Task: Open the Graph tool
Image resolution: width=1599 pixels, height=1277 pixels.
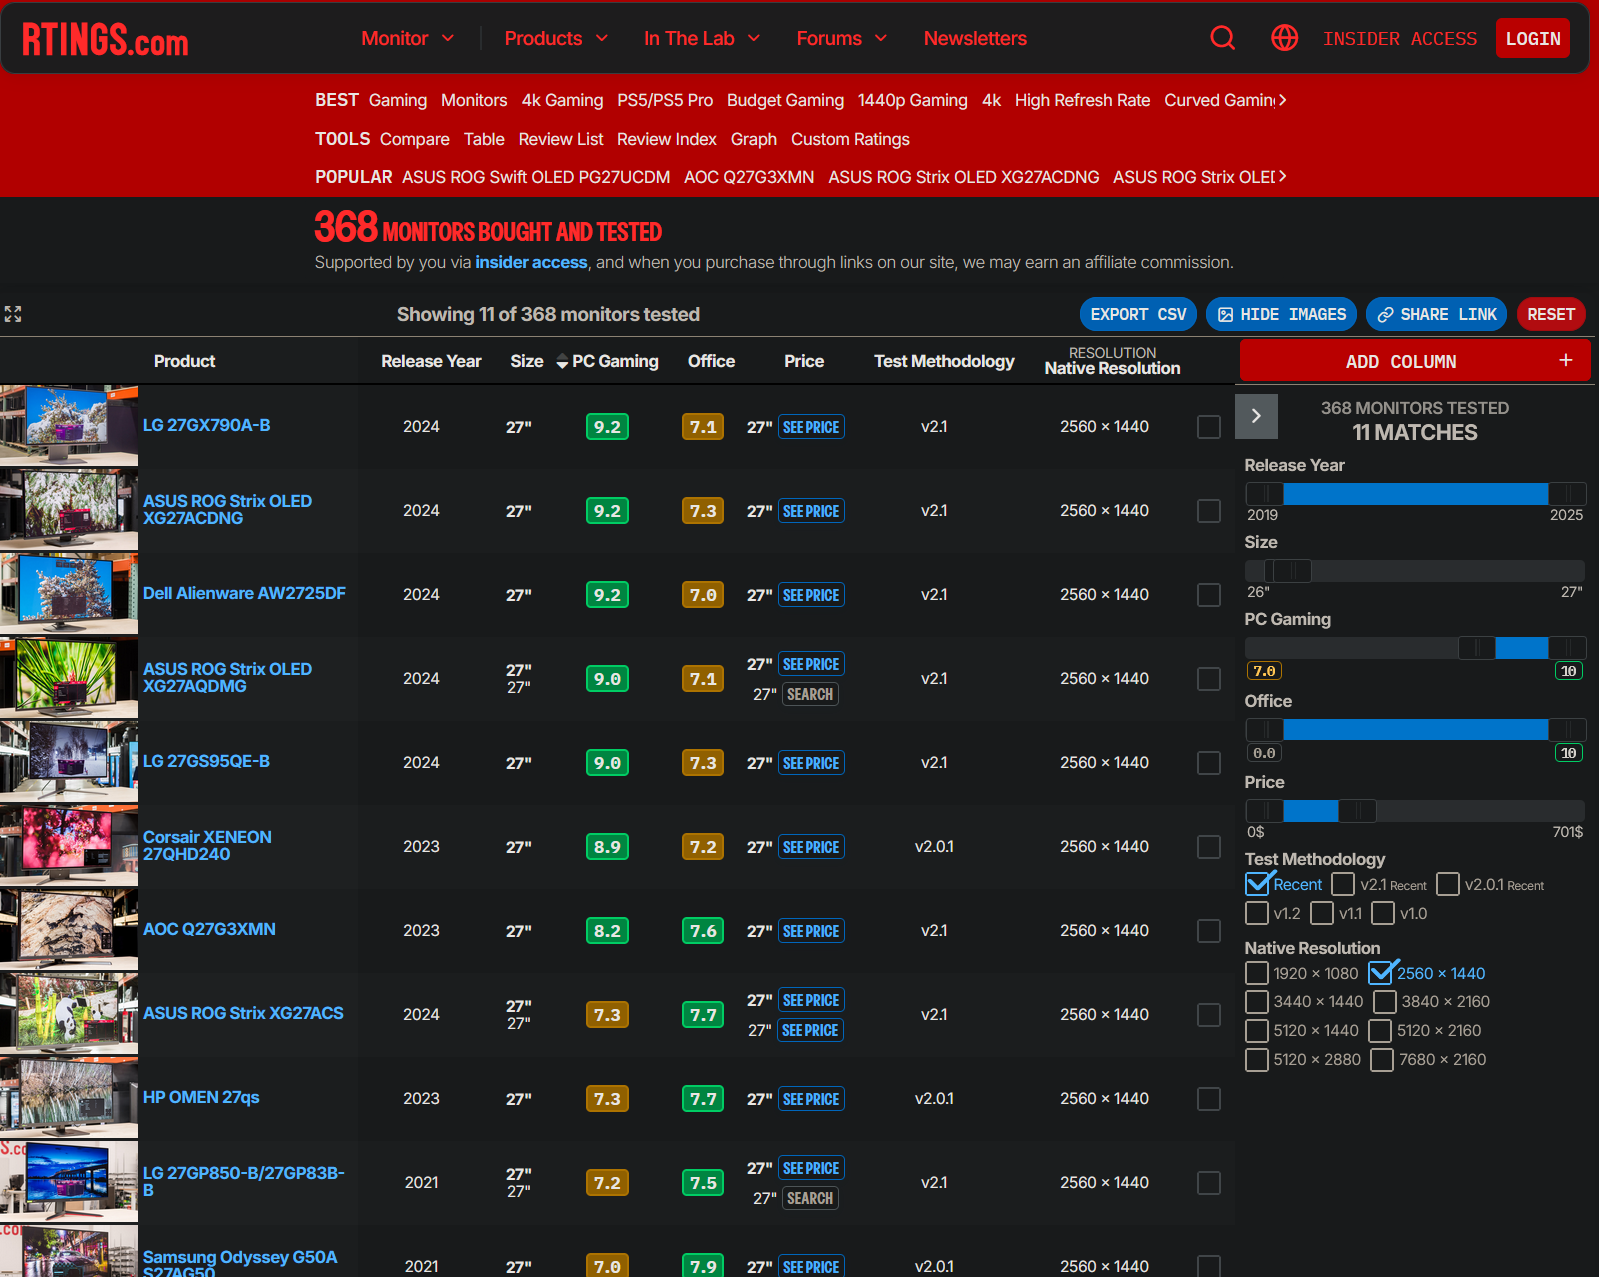Action: pos(753,139)
